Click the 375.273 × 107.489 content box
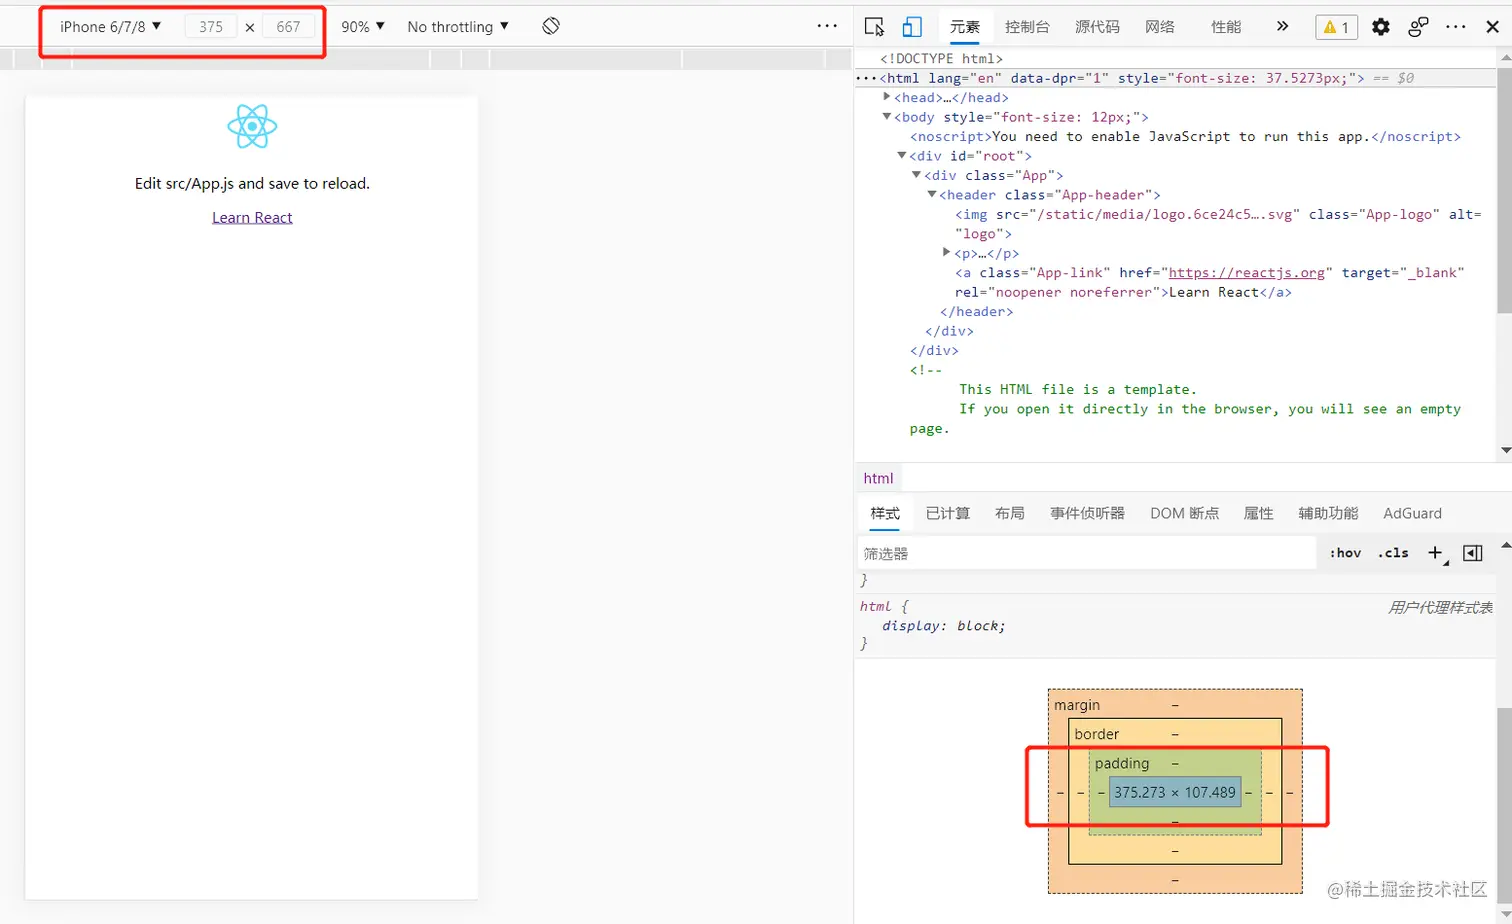 point(1175,792)
